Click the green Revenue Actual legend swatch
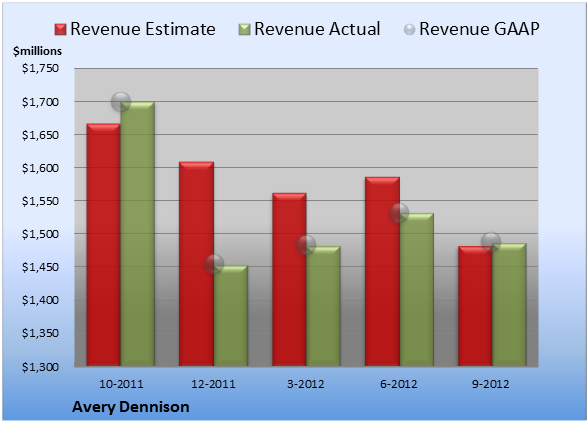This screenshot has width=588, height=422. coord(244,30)
